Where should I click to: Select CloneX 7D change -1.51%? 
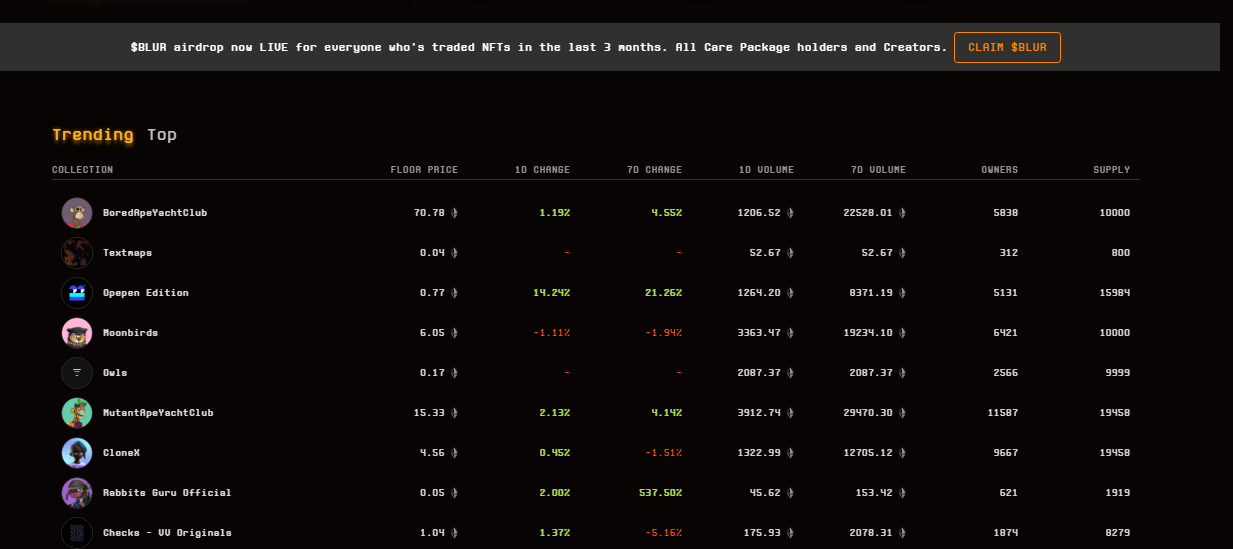point(663,453)
